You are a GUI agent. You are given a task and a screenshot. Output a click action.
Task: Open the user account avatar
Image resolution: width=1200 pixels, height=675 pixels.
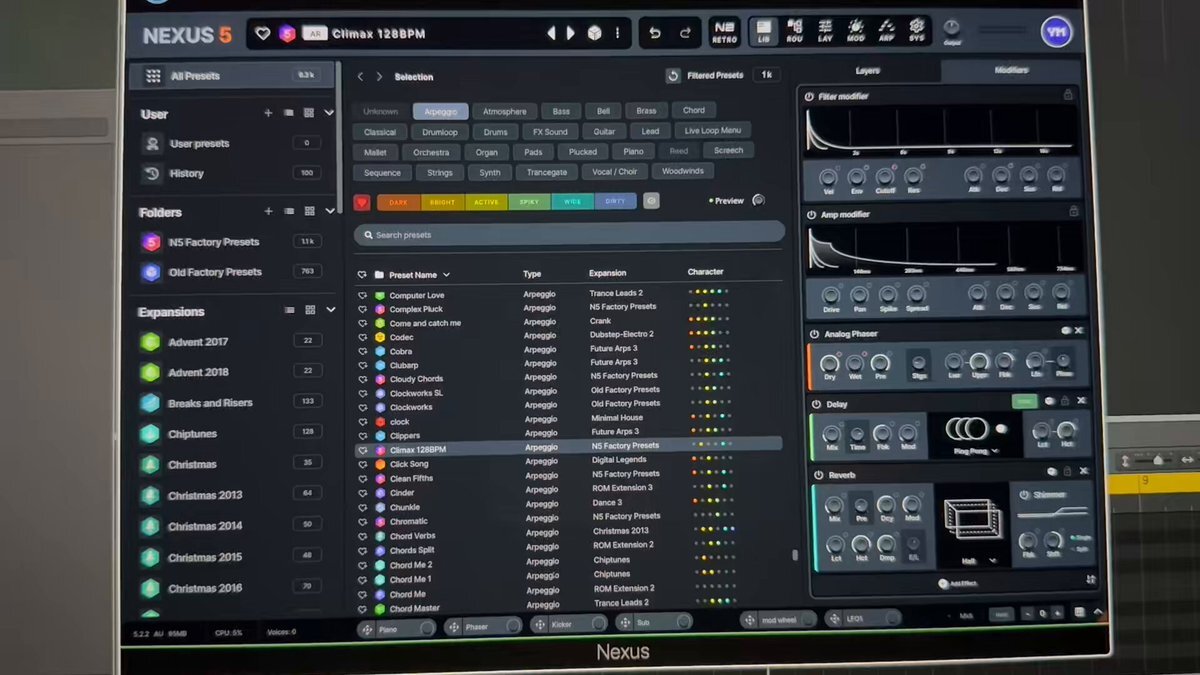[1056, 32]
